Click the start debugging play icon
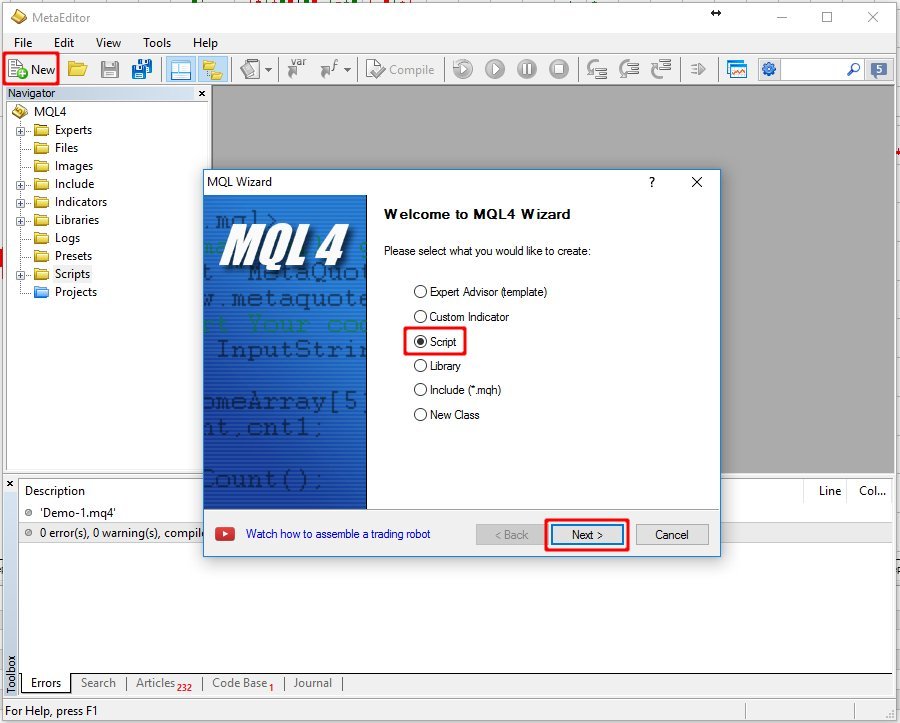 (495, 69)
